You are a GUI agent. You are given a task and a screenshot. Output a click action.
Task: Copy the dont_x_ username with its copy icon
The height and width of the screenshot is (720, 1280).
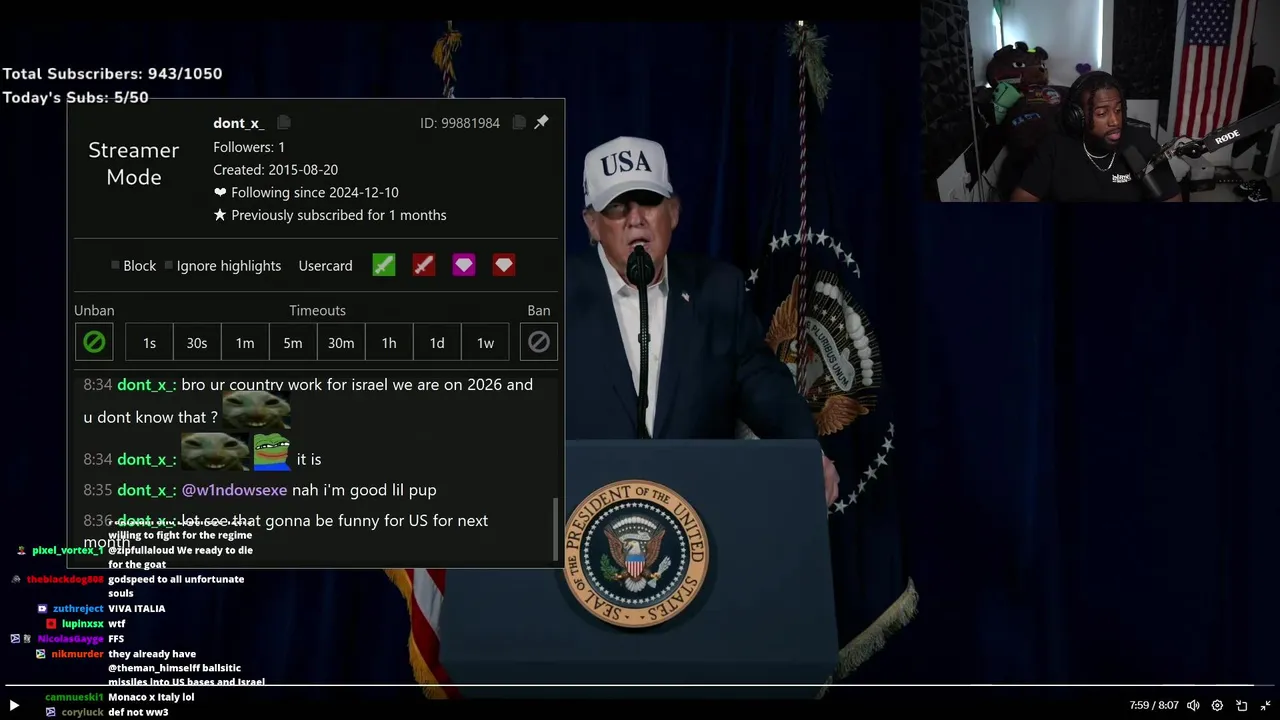click(284, 123)
